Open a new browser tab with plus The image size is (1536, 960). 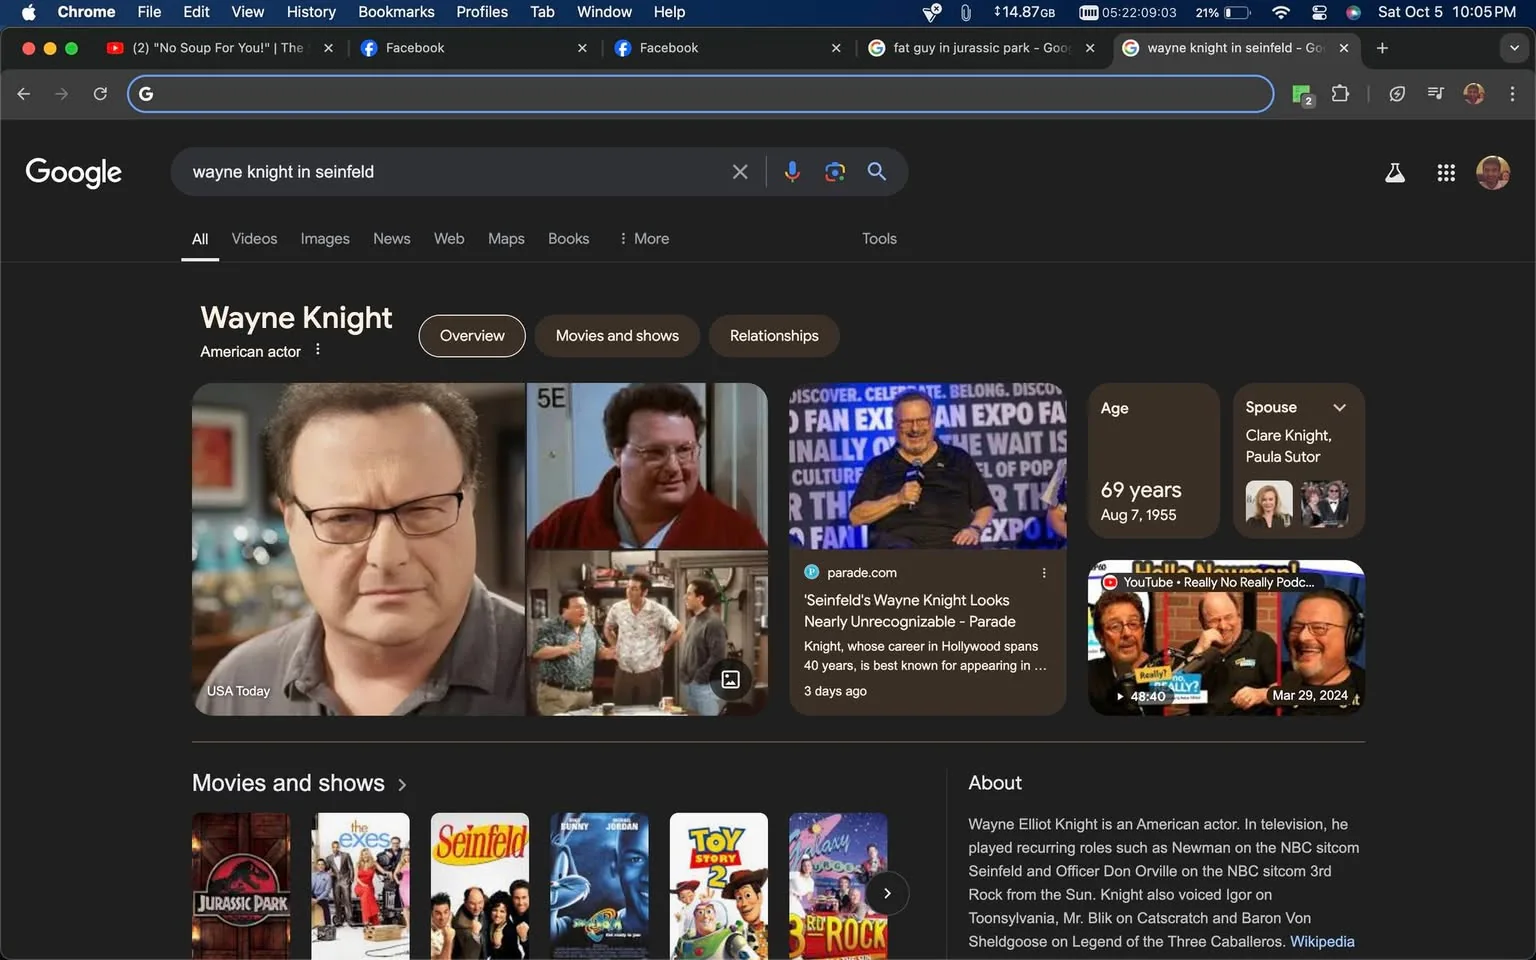pos(1382,48)
